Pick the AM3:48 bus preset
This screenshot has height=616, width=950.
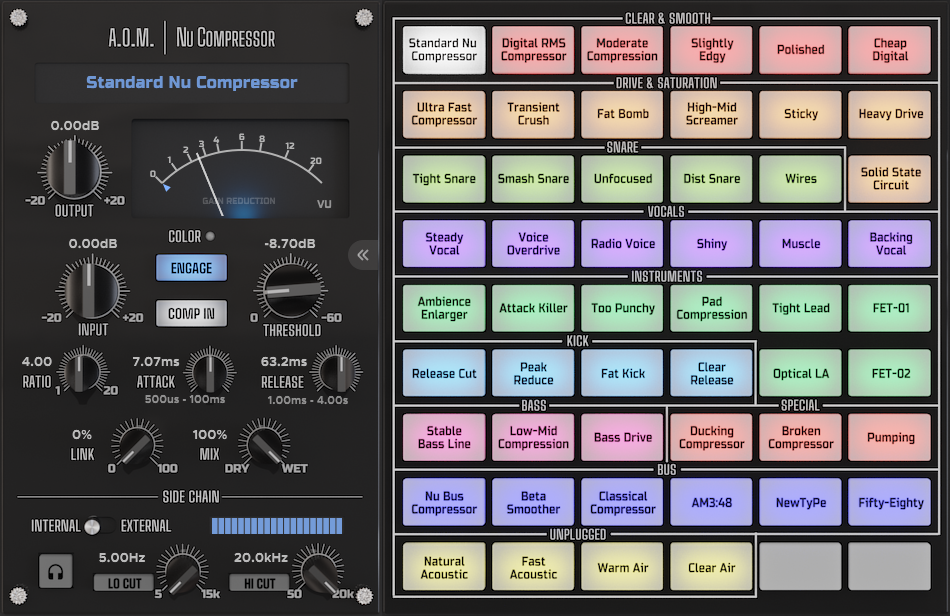[712, 502]
